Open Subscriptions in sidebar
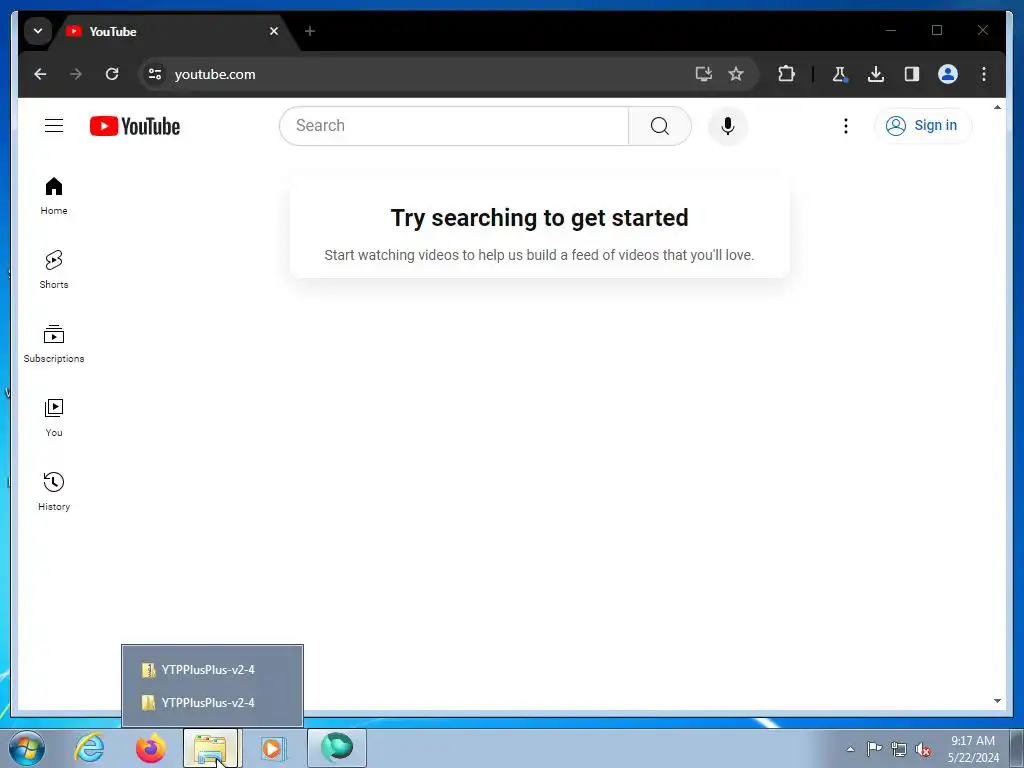This screenshot has height=768, width=1024. point(54,344)
